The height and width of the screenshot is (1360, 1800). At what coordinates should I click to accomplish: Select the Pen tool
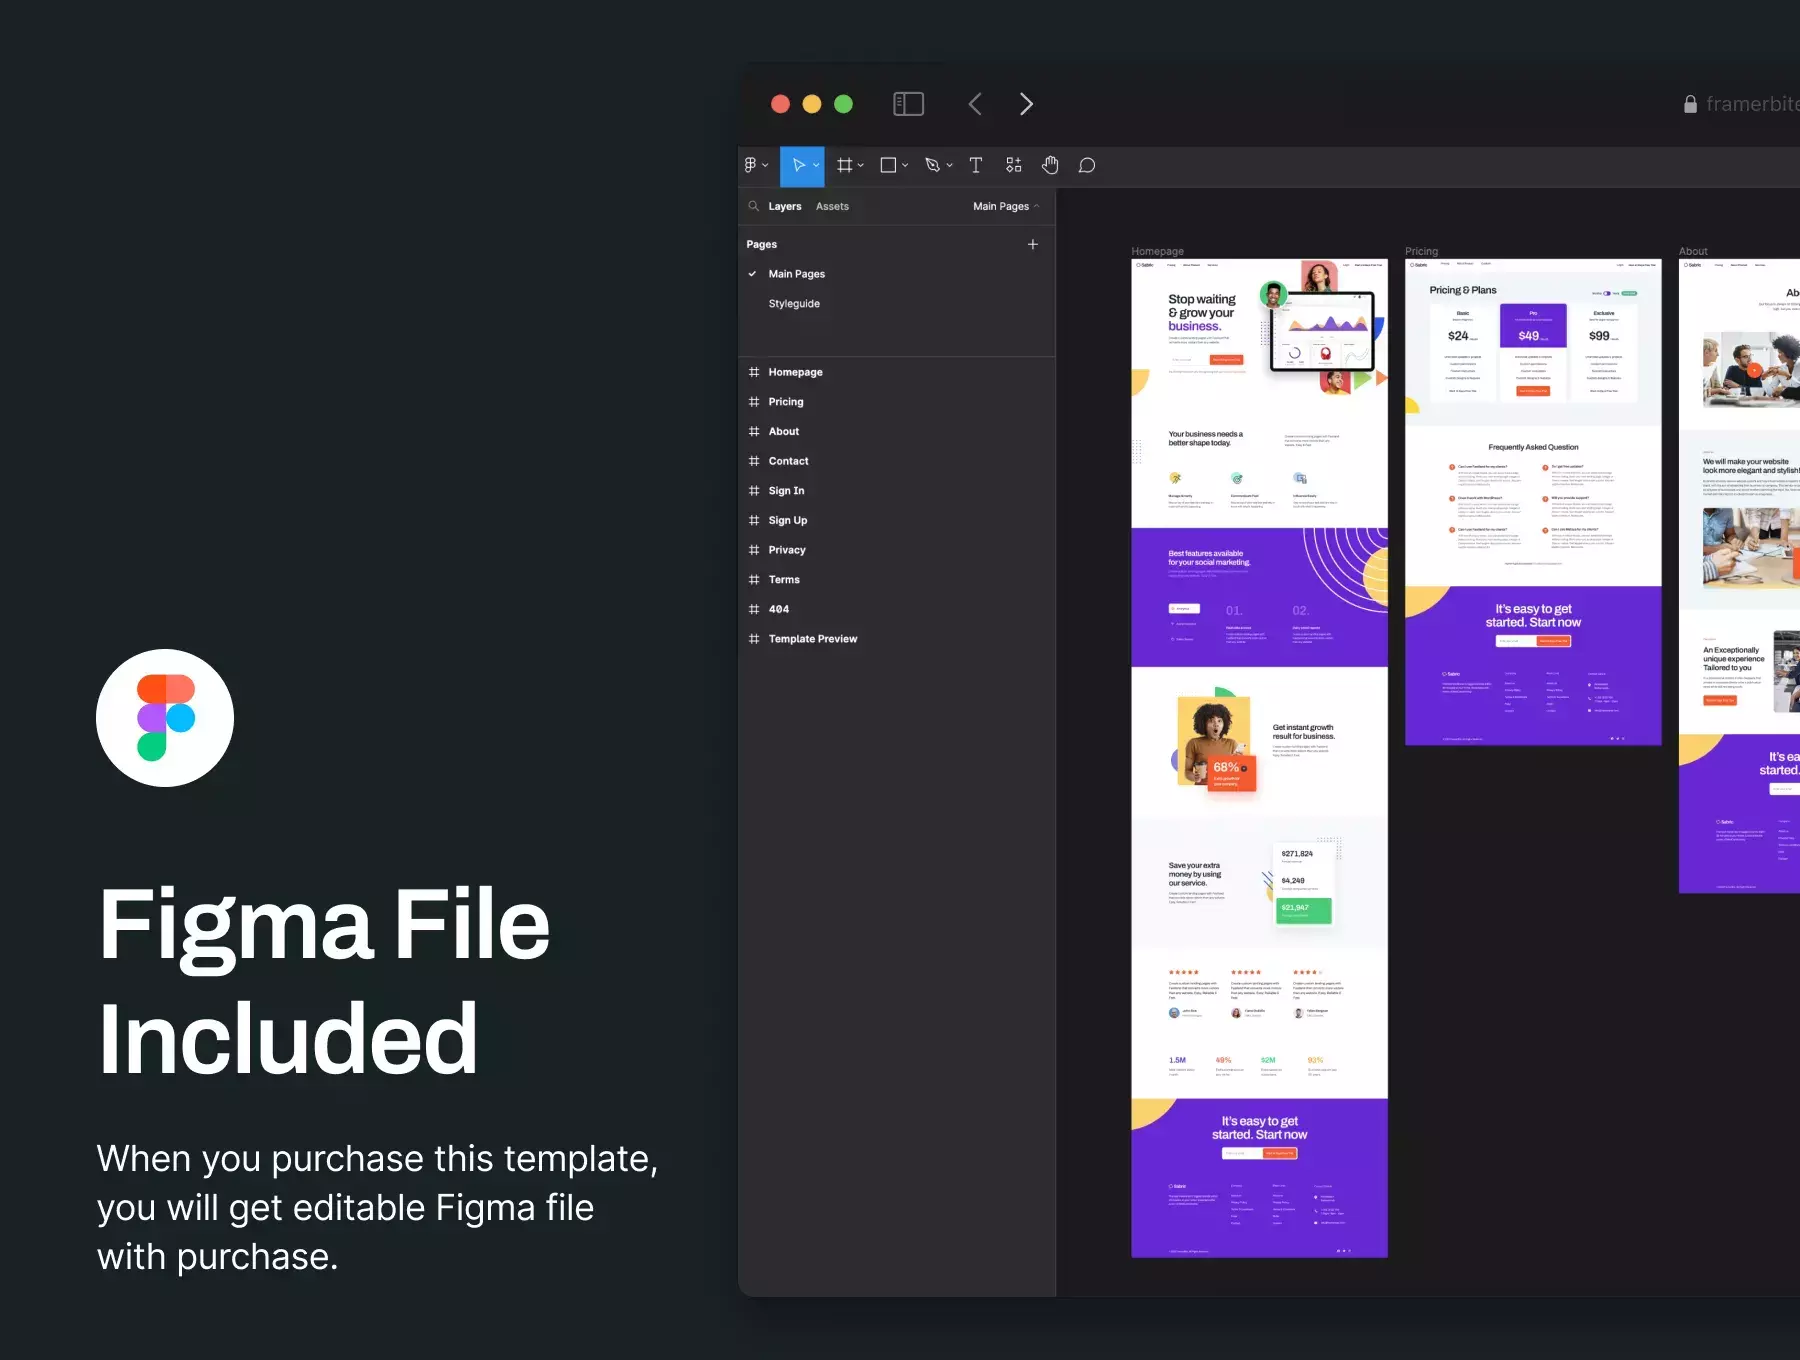point(932,166)
